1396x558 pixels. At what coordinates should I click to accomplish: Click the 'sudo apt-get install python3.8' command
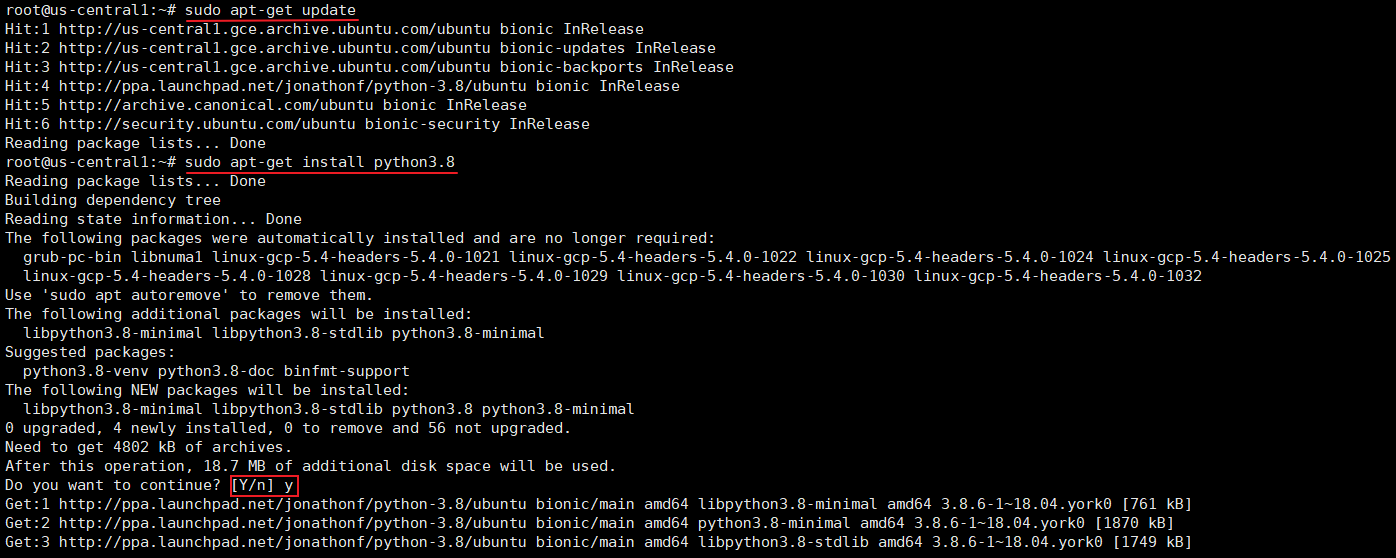[x=321, y=162]
